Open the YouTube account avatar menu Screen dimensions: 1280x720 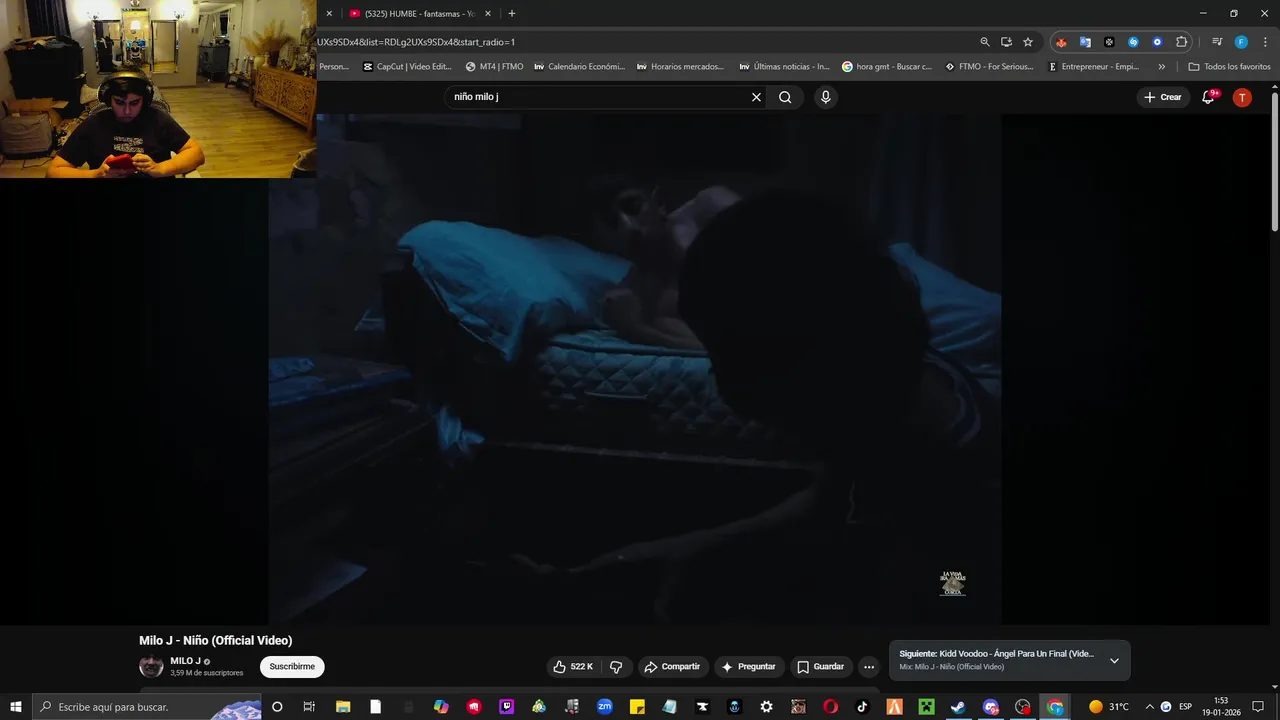point(1242,97)
